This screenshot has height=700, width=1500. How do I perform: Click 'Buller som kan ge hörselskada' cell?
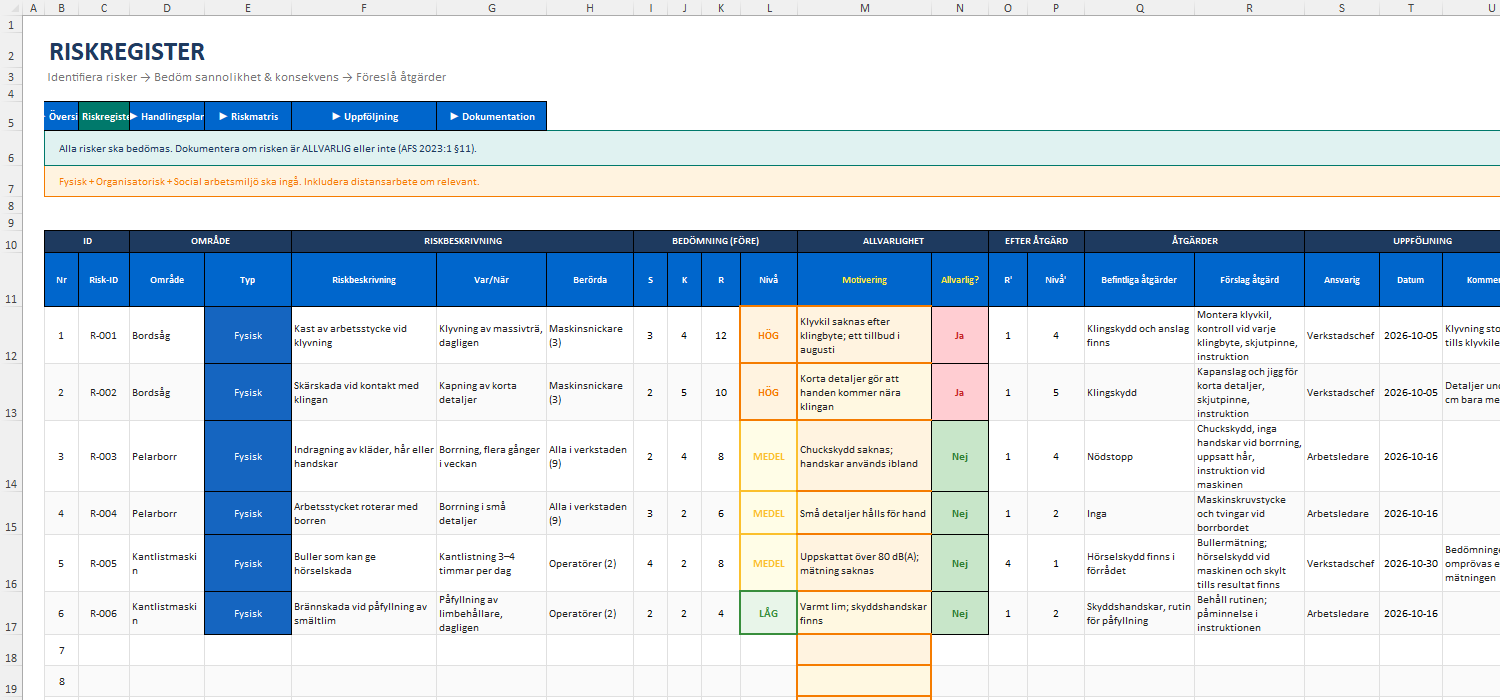pos(364,563)
